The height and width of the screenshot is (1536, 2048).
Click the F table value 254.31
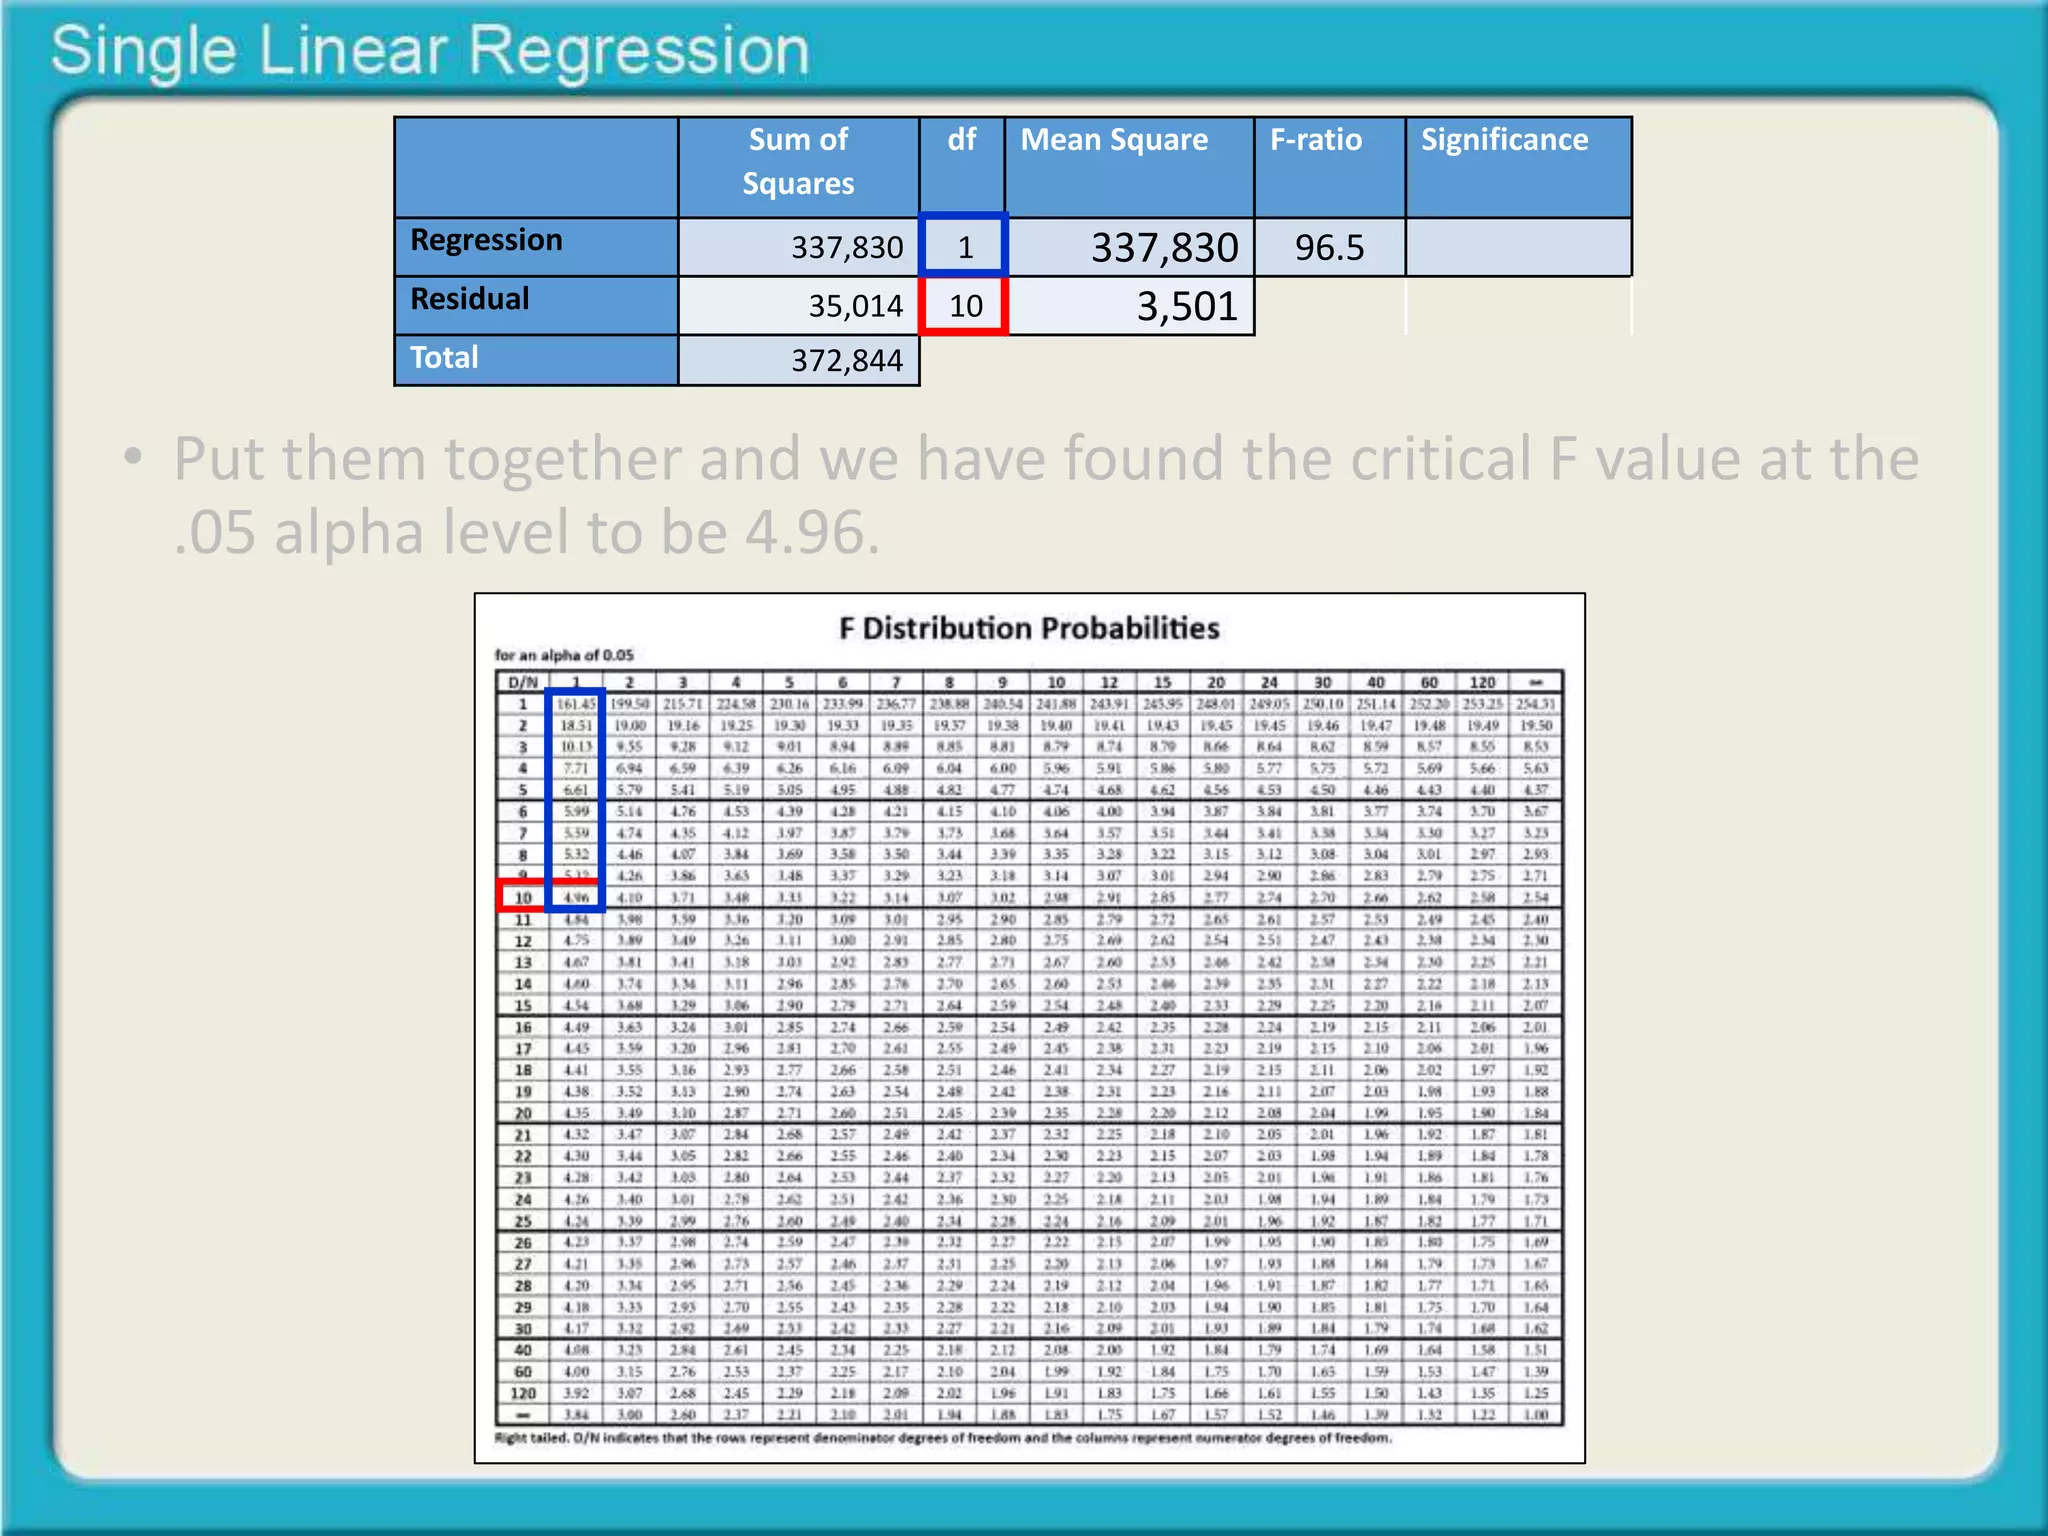click(x=1537, y=704)
